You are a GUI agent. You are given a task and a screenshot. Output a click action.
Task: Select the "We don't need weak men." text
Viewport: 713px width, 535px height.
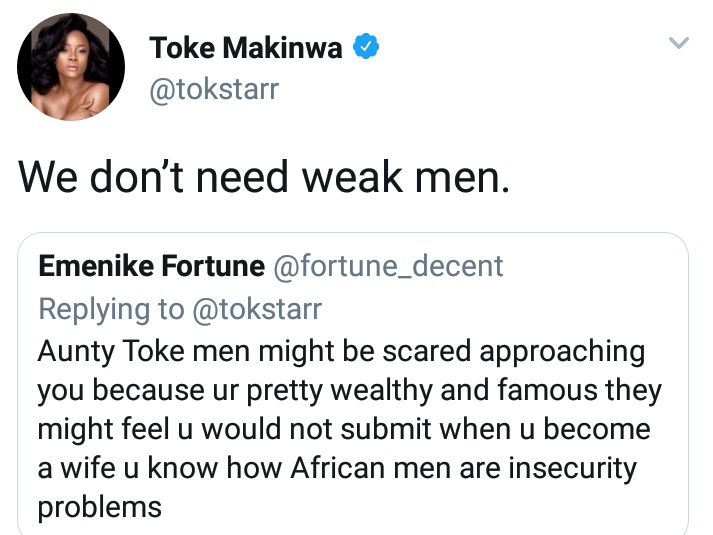(x=264, y=180)
